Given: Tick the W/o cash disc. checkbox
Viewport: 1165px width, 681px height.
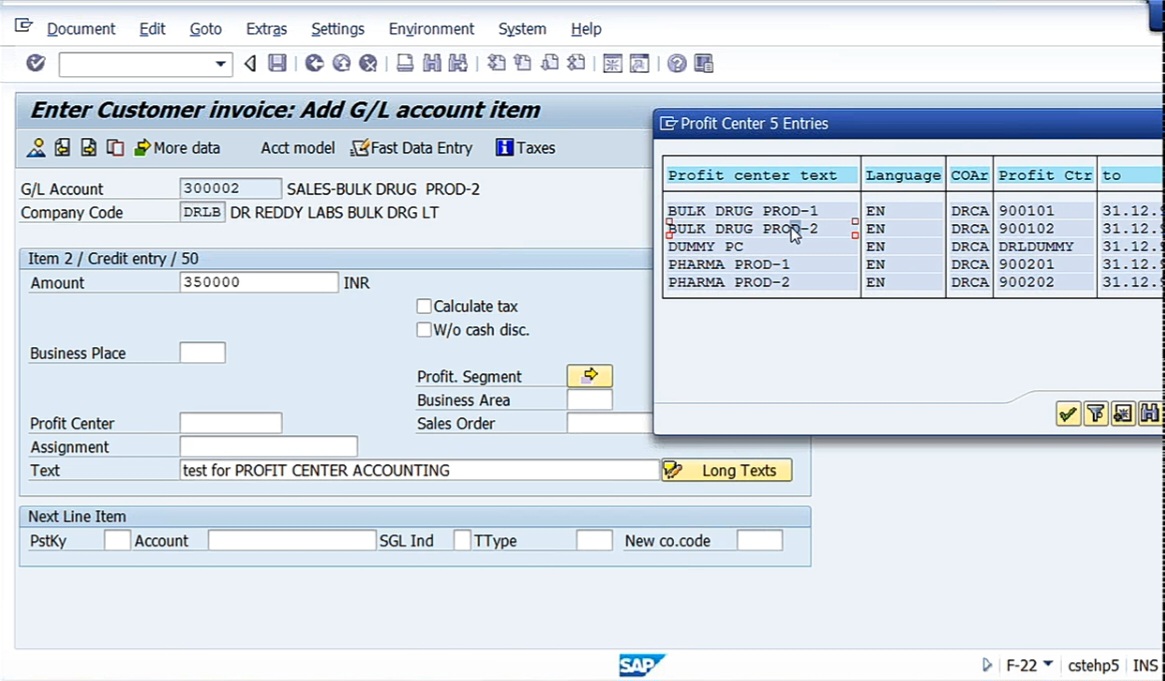Looking at the screenshot, I should coord(424,330).
